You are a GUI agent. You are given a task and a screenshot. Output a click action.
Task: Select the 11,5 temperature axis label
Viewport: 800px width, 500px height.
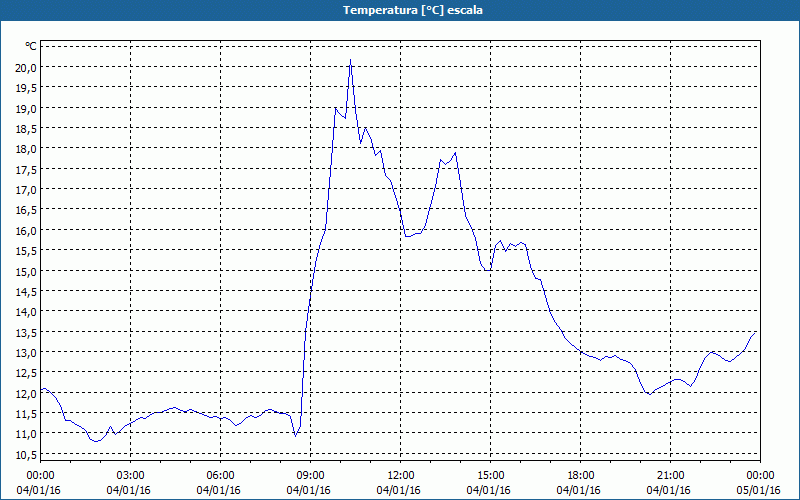pos(27,414)
